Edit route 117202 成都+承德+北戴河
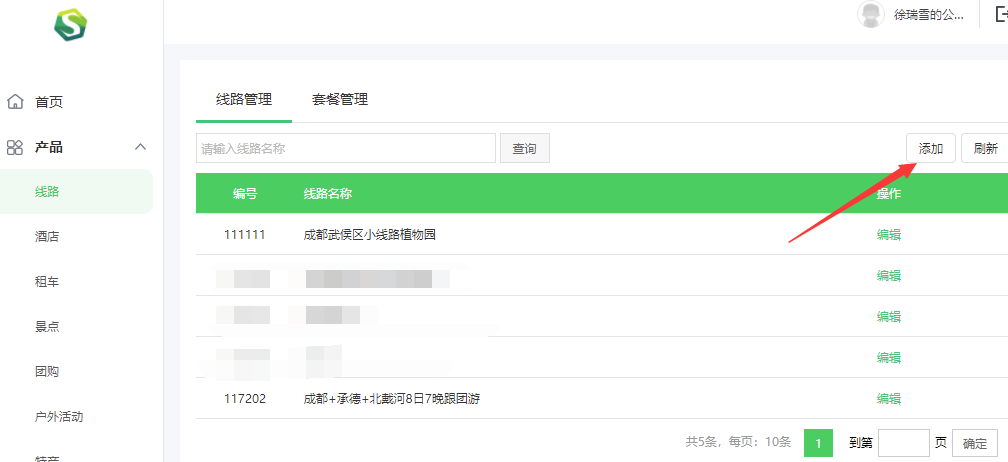This screenshot has width=1008, height=462. [x=888, y=399]
